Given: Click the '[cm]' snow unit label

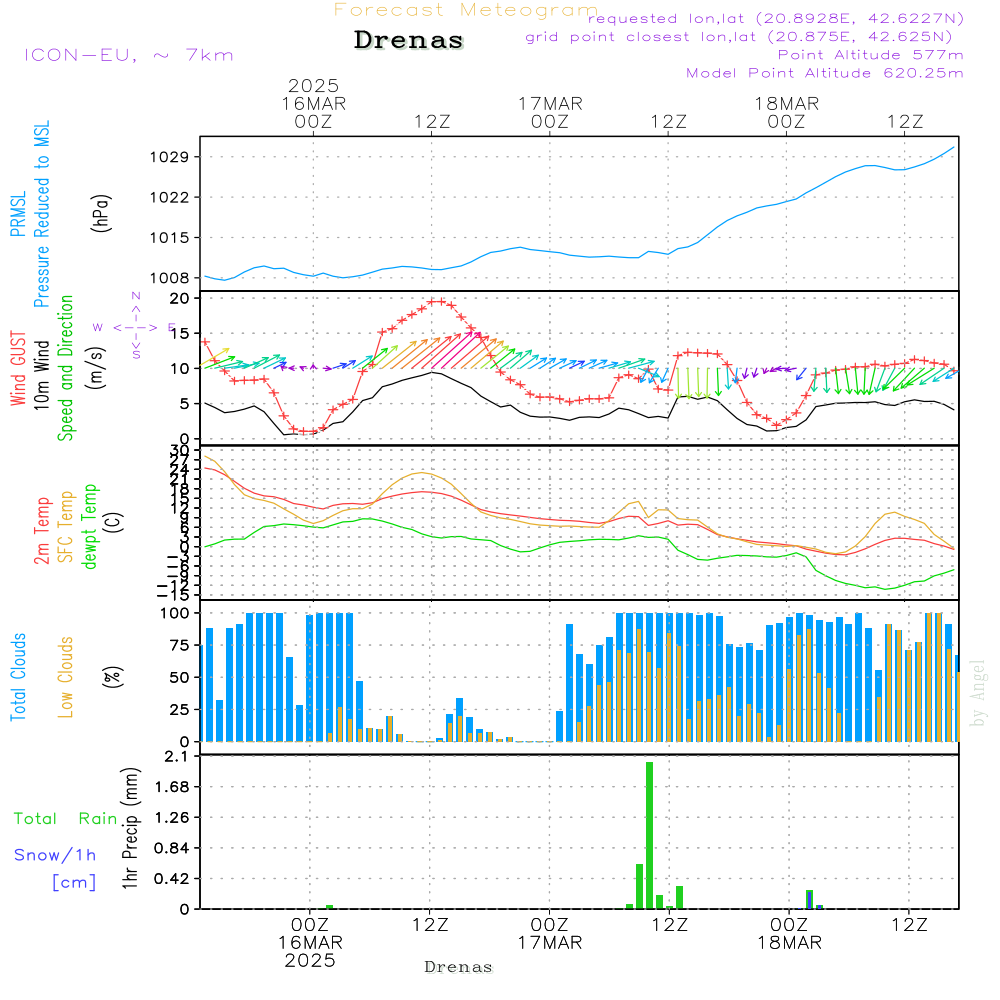Looking at the screenshot, I should (74, 883).
